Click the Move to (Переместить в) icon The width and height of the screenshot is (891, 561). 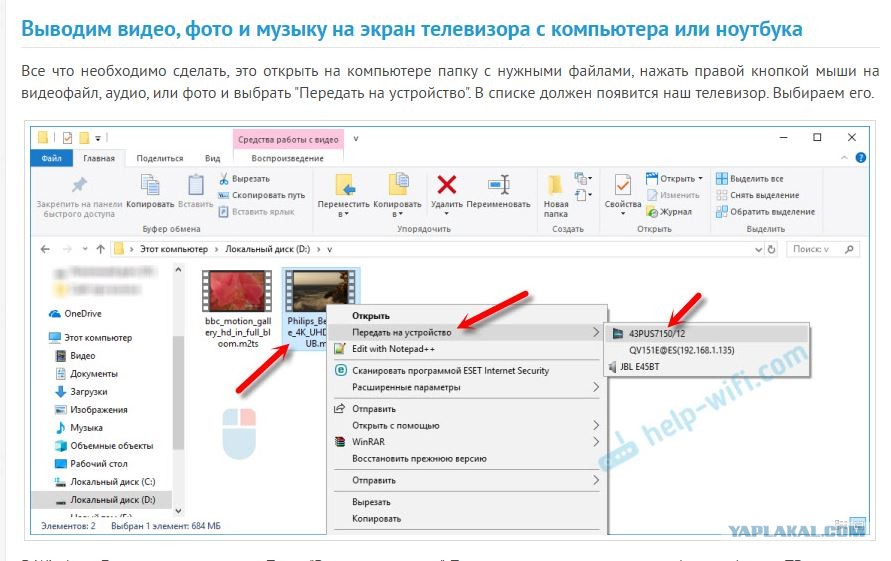pyautogui.click(x=344, y=185)
